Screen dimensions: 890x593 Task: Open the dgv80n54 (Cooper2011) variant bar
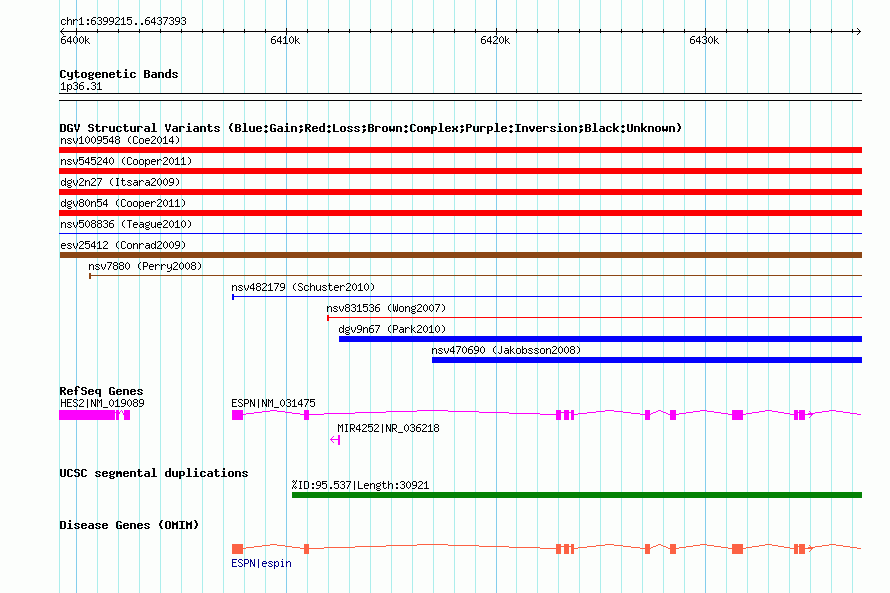pyautogui.click(x=460, y=213)
